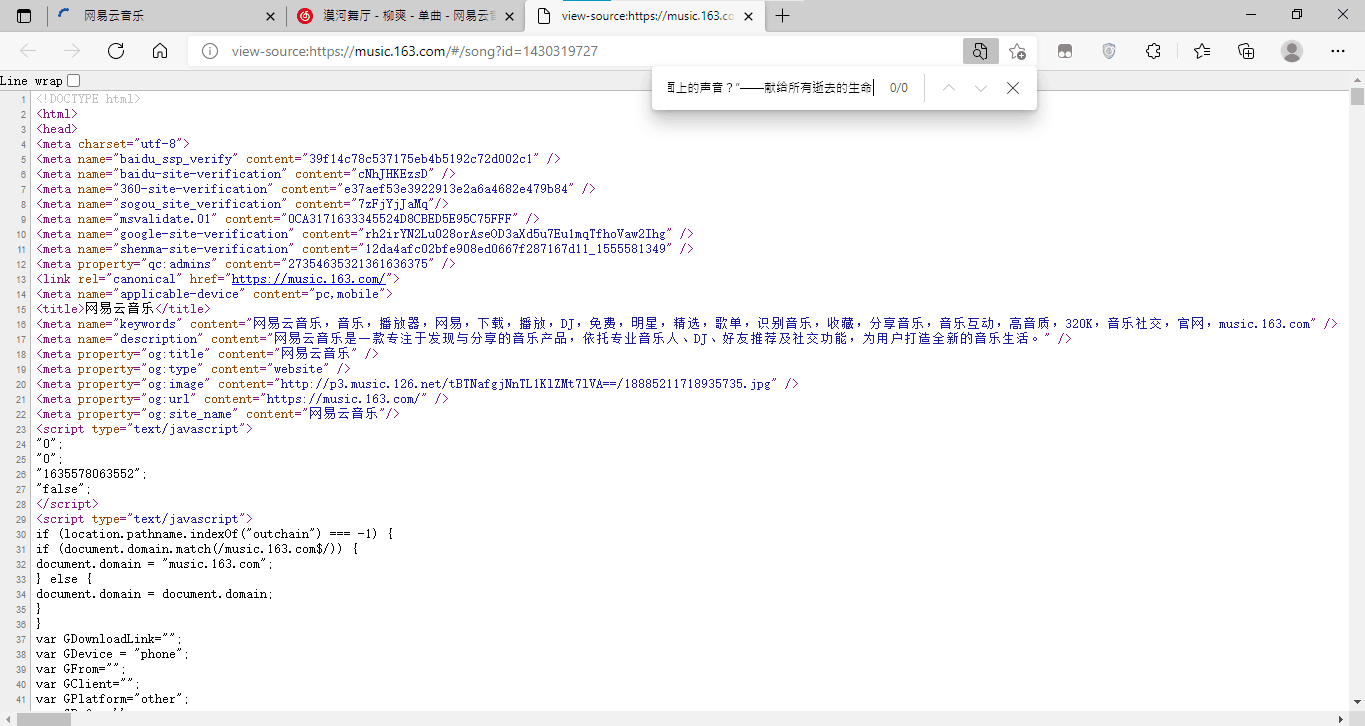Jump to previous find result
The image size is (1365, 726).
[x=949, y=88]
